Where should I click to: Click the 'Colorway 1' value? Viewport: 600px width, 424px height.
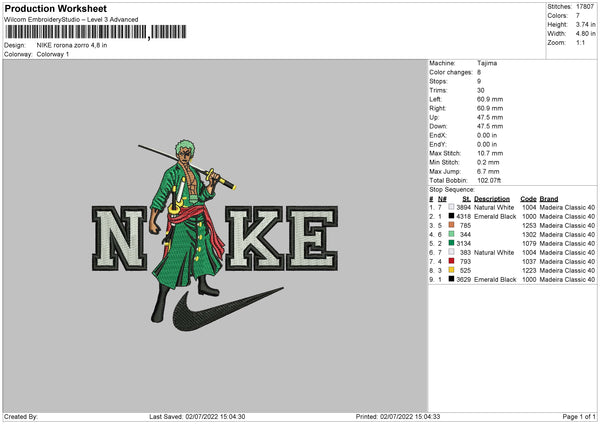point(53,54)
